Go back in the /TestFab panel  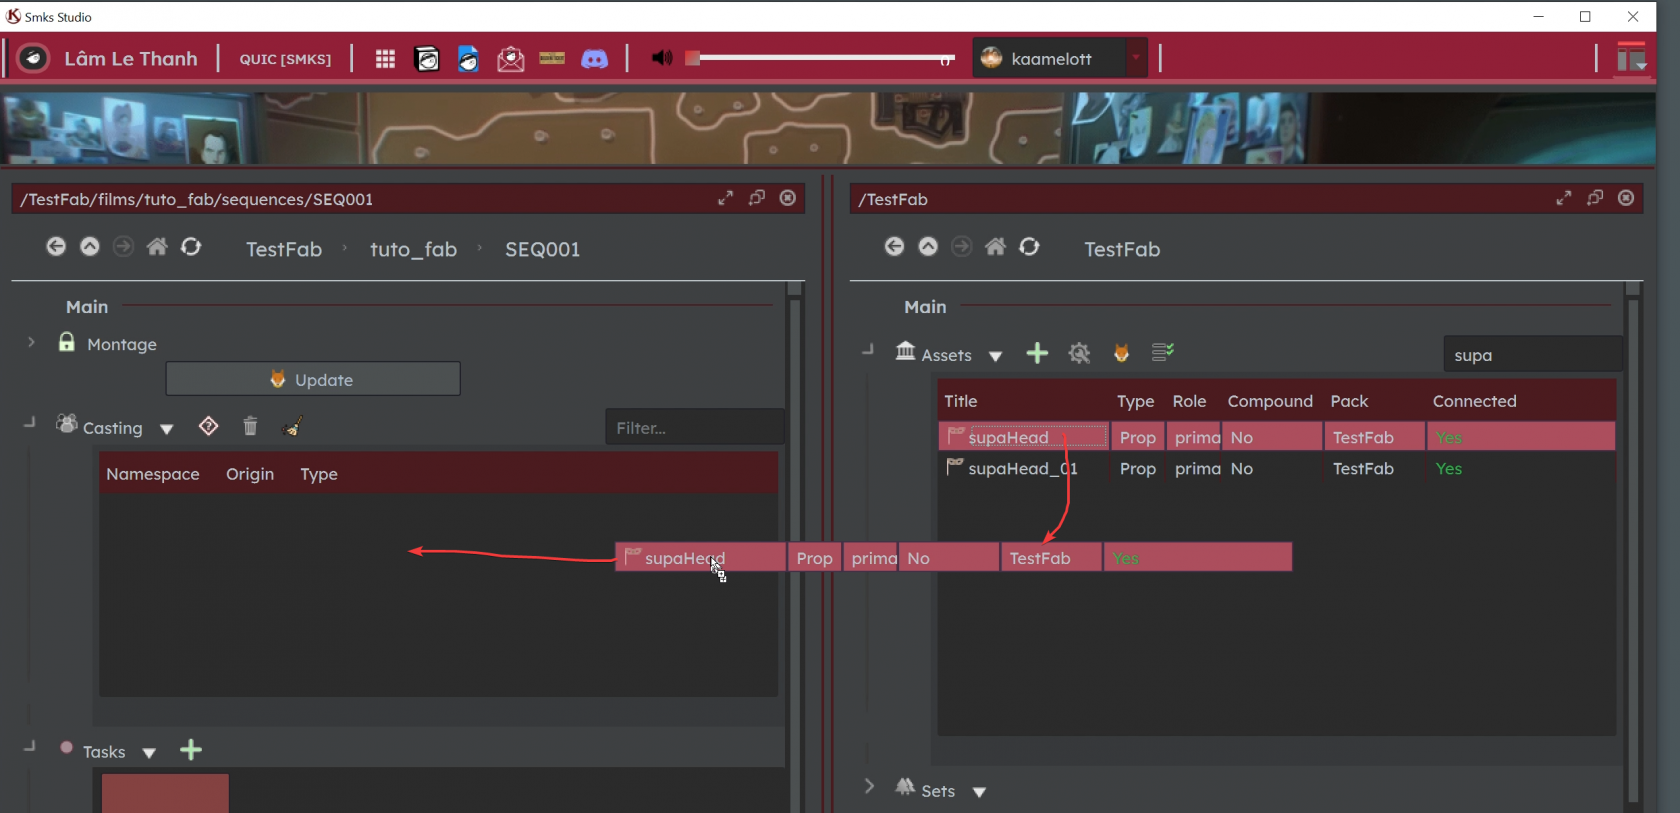pyautogui.click(x=895, y=246)
